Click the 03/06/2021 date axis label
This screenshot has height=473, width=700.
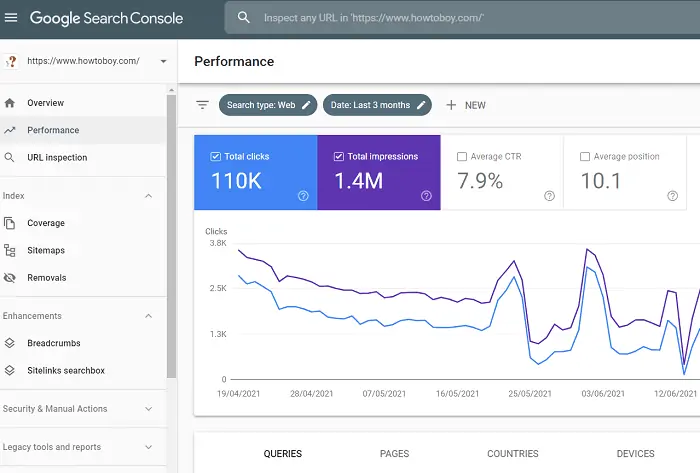(x=603, y=394)
